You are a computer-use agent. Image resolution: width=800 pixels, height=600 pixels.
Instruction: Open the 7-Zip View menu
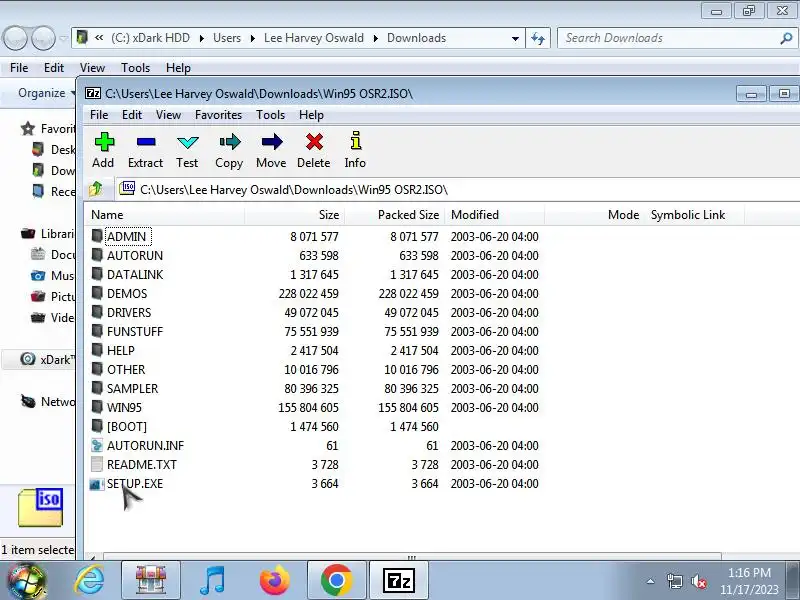[168, 115]
